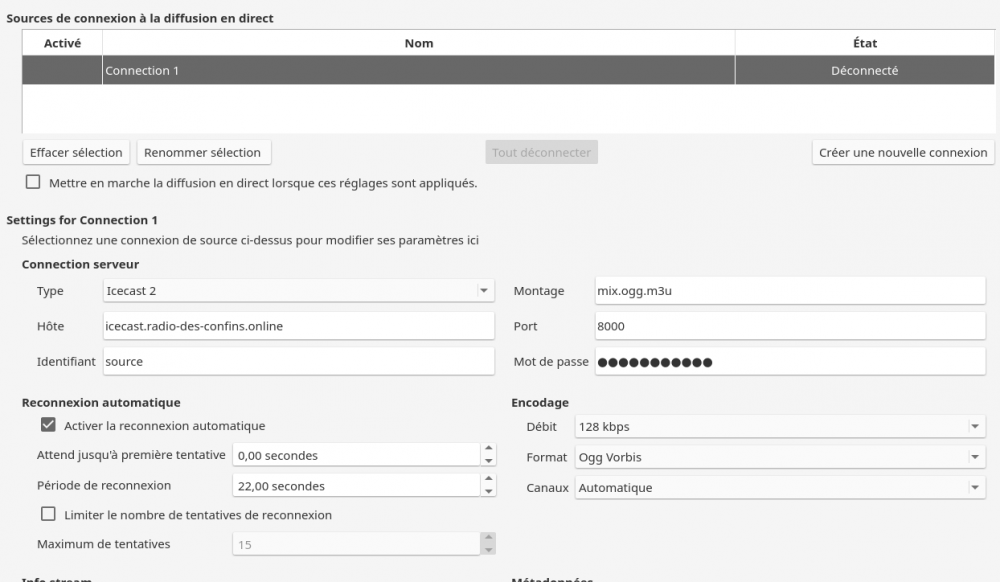Viewport: 1000px width, 582px height.
Task: Click the Mot de passe field
Action: pos(789,361)
